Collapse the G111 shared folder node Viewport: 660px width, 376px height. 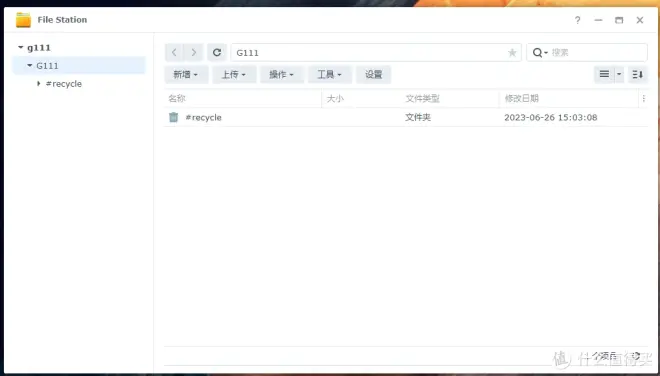point(29,66)
